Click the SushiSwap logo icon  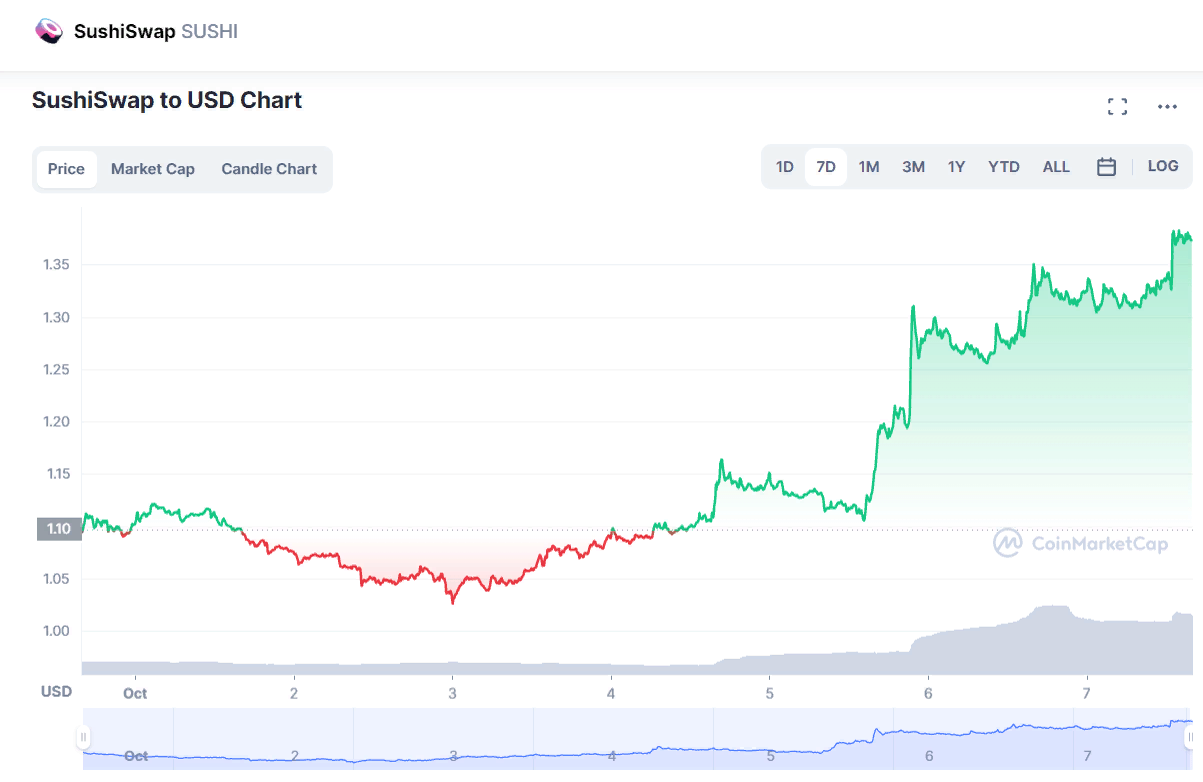pos(48,31)
